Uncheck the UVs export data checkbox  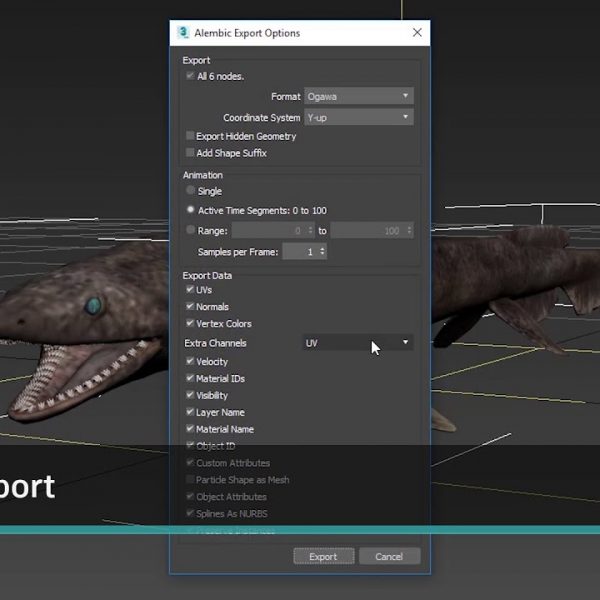pyautogui.click(x=190, y=290)
